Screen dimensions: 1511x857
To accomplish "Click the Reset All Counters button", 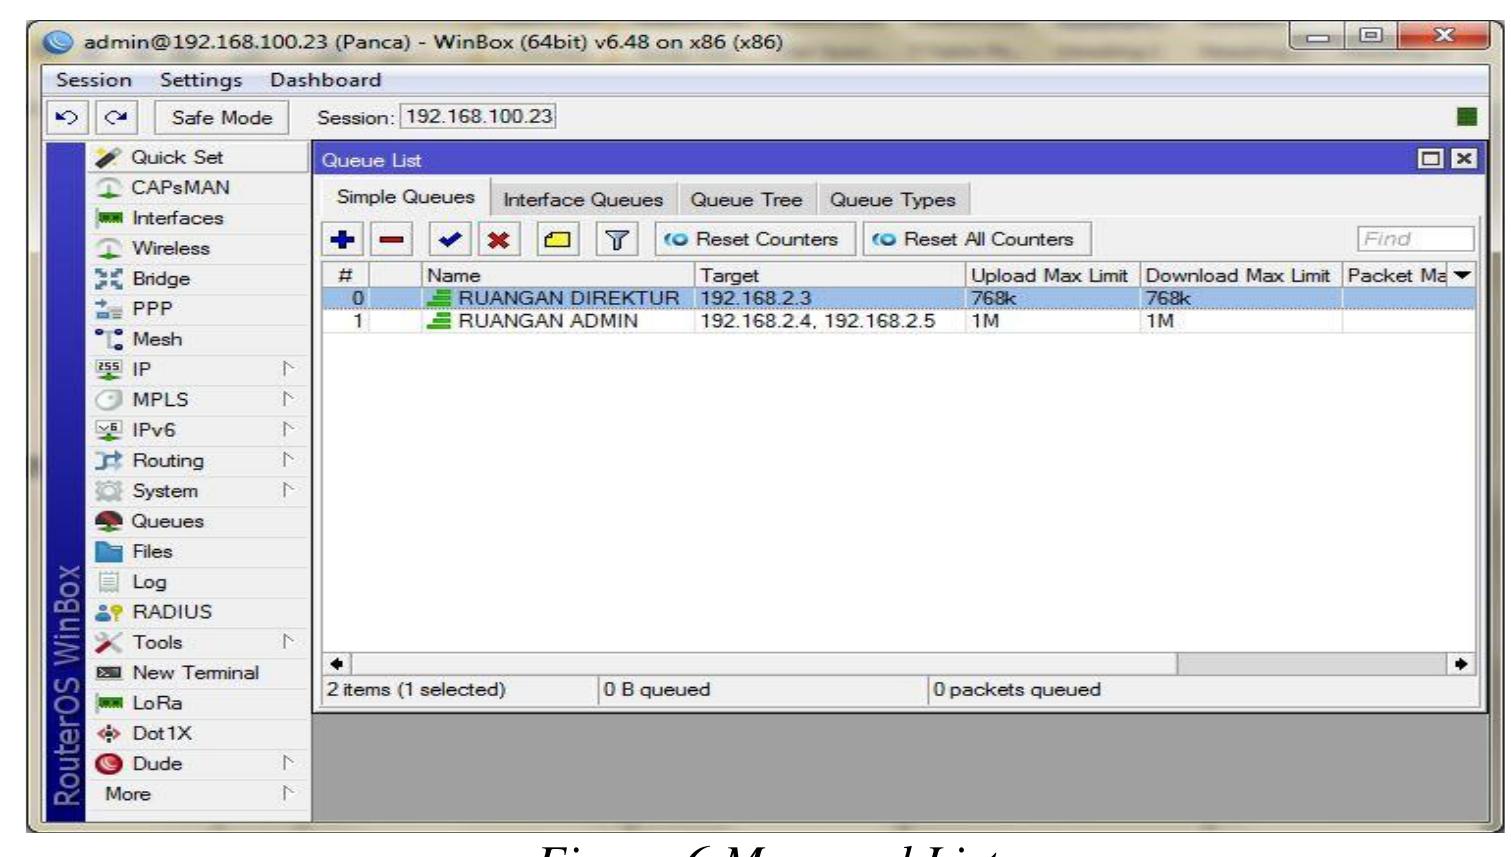I will [977, 240].
